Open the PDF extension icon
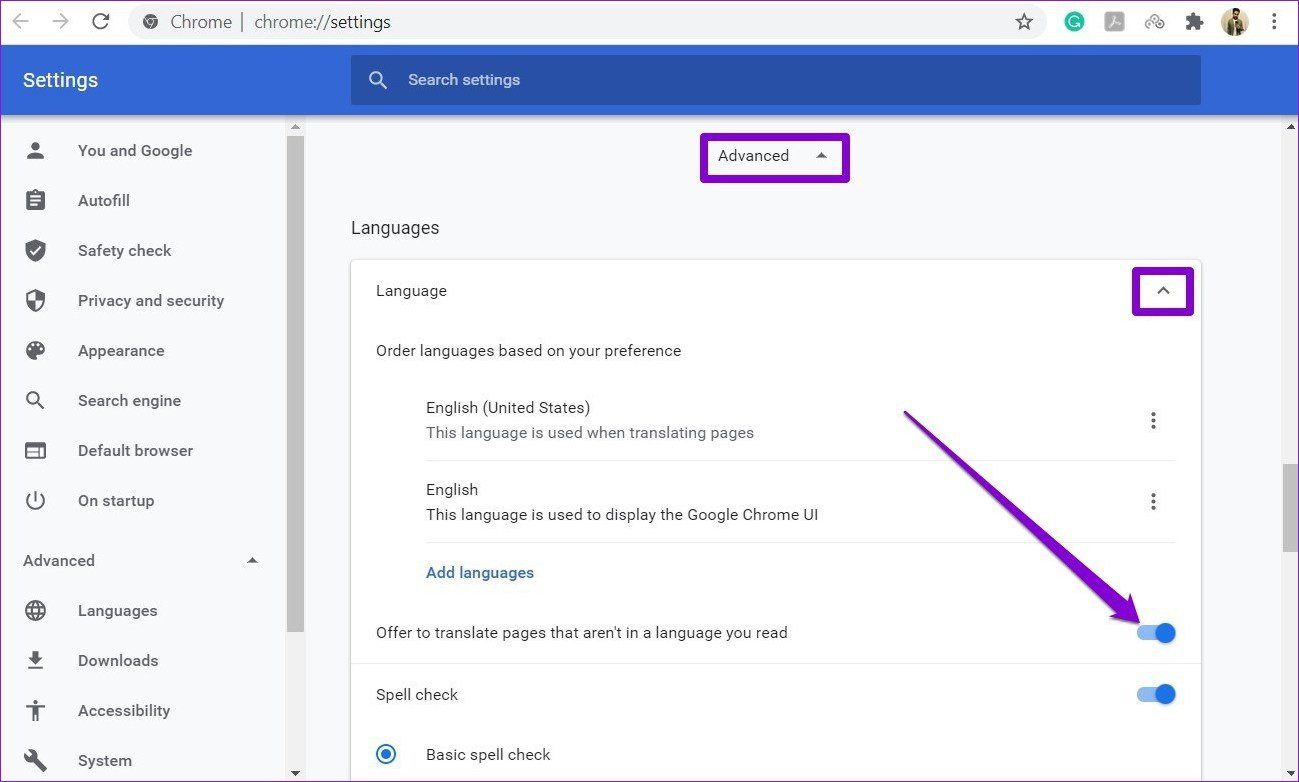1299x782 pixels. point(1114,21)
